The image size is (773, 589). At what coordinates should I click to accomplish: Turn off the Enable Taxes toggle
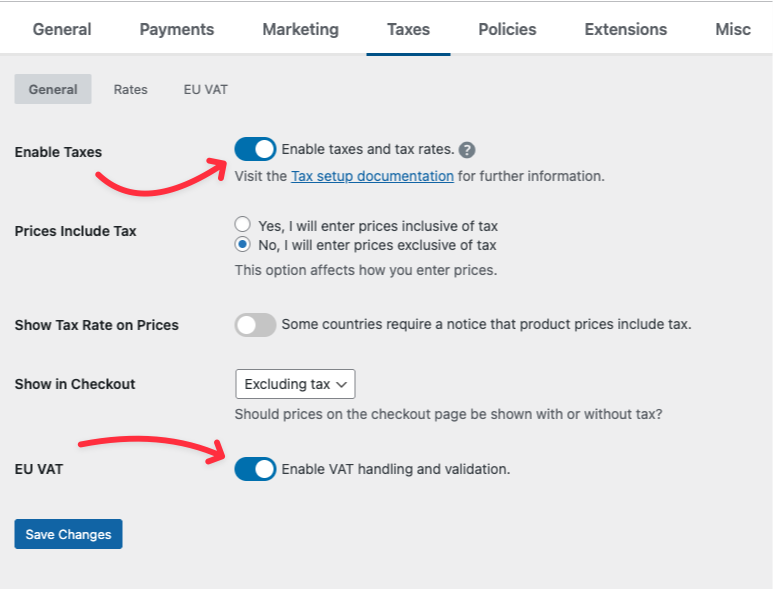tap(255, 149)
